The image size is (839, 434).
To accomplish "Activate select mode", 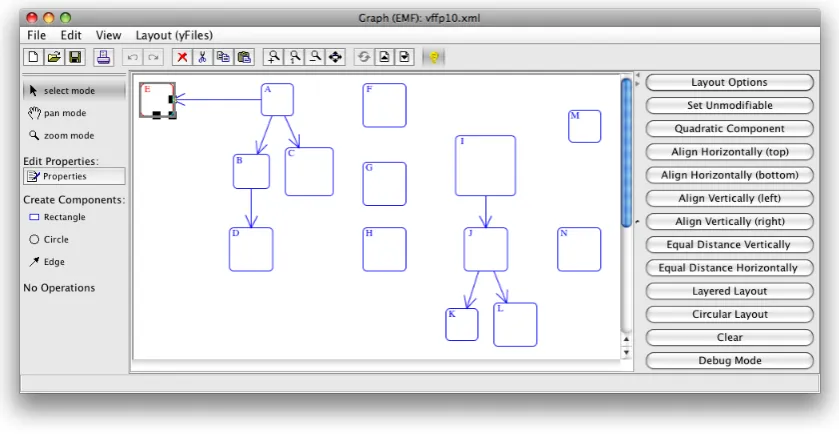I will click(x=74, y=91).
